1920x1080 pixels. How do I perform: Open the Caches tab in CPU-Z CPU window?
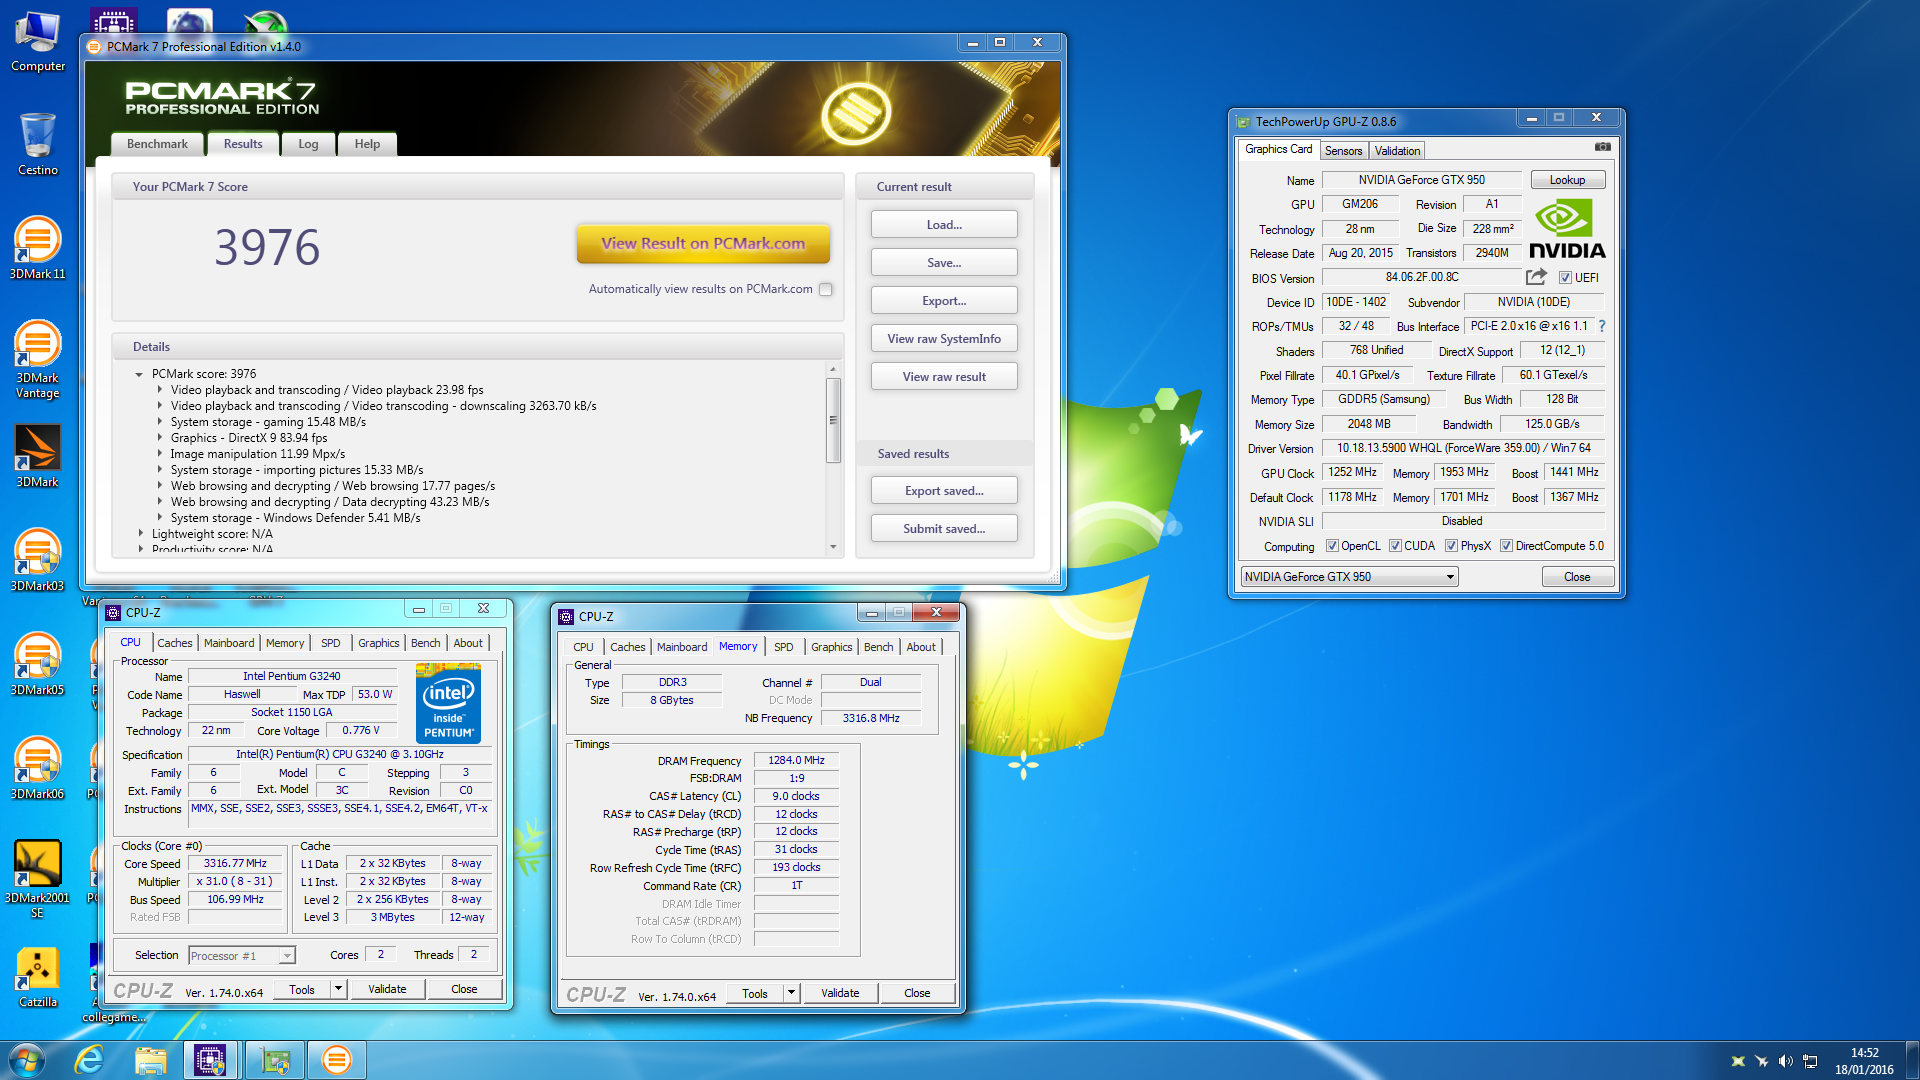coord(174,643)
